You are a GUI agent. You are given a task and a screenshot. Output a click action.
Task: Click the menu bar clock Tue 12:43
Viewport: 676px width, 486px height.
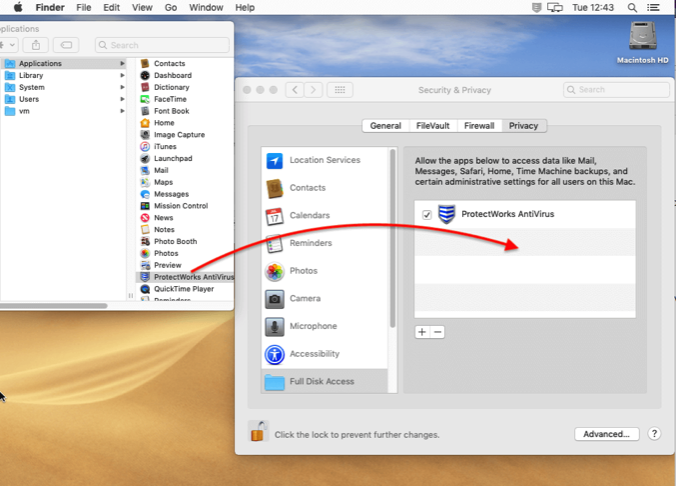593,7
